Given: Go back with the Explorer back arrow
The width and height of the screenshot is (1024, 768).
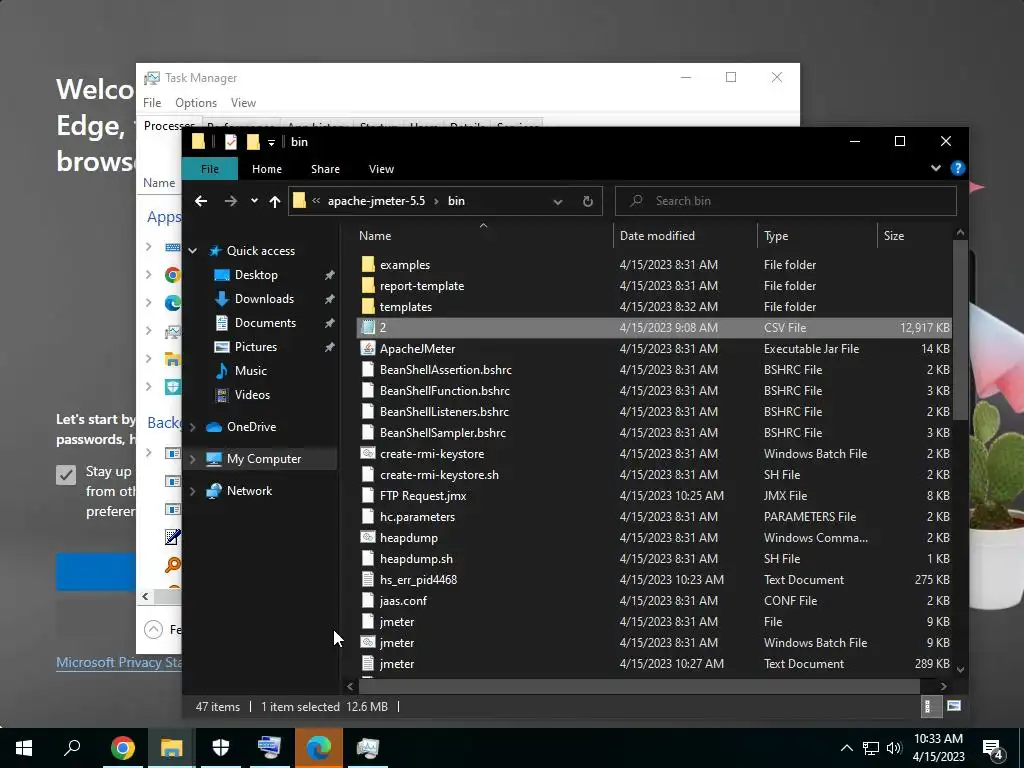Looking at the screenshot, I should [x=200, y=201].
